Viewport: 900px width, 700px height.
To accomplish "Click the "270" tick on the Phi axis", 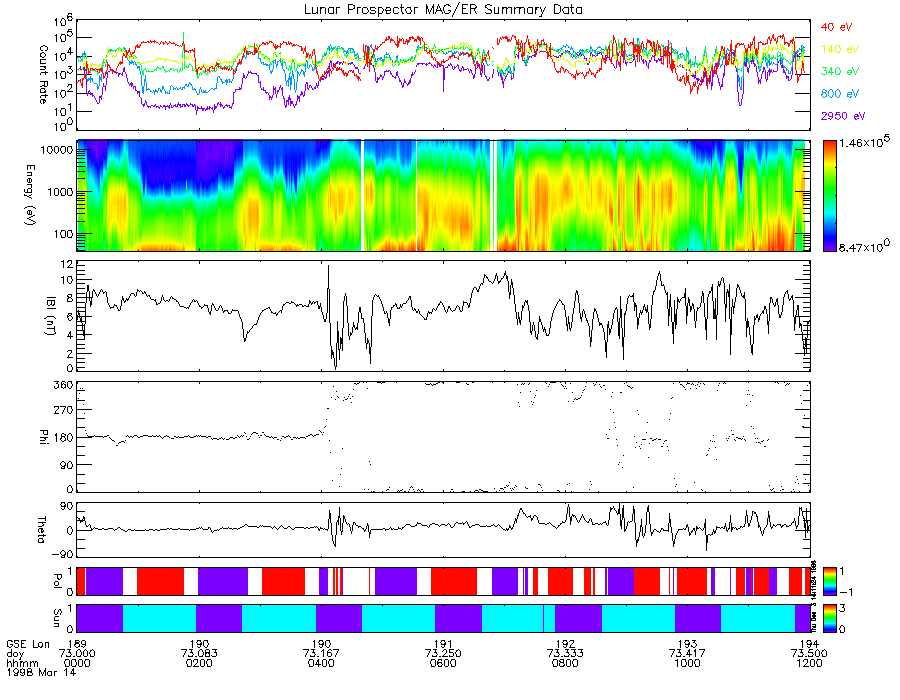I will (64, 410).
